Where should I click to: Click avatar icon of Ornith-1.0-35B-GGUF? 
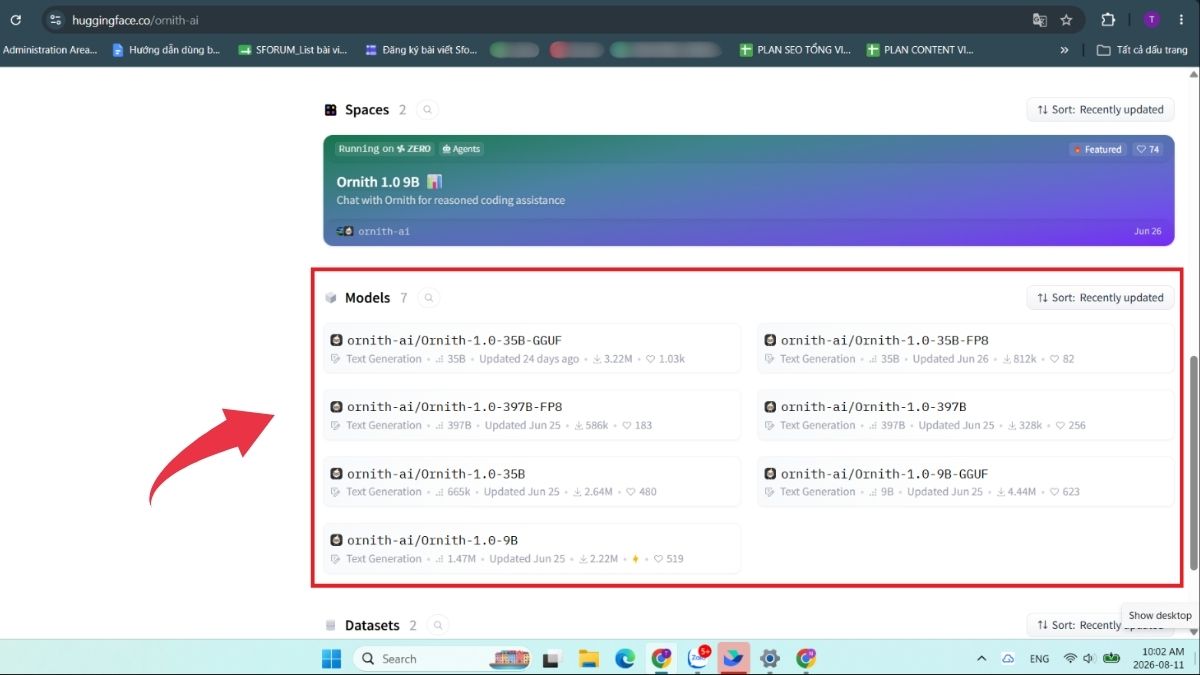point(337,340)
